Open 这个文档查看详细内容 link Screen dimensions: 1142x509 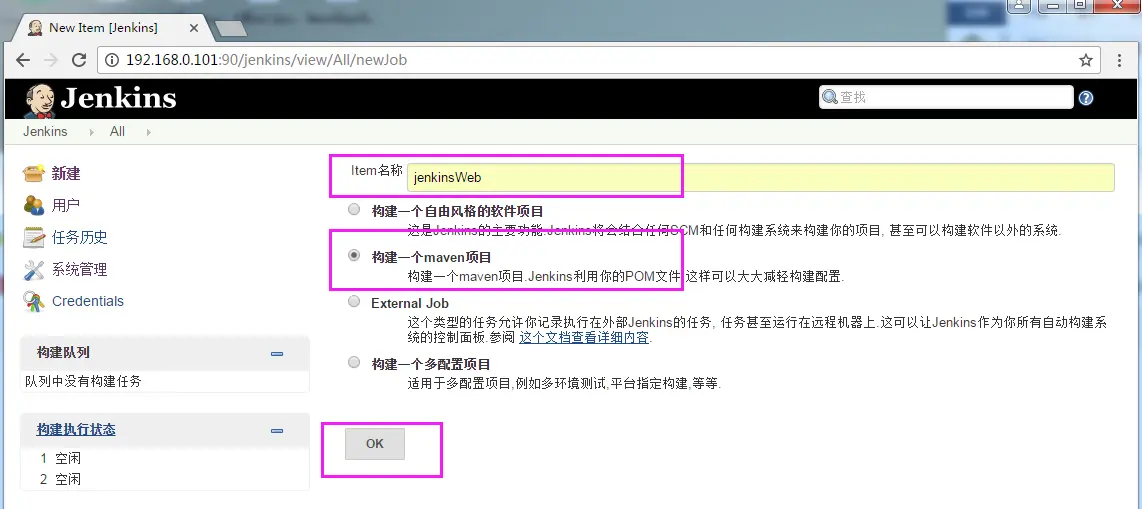pos(584,338)
